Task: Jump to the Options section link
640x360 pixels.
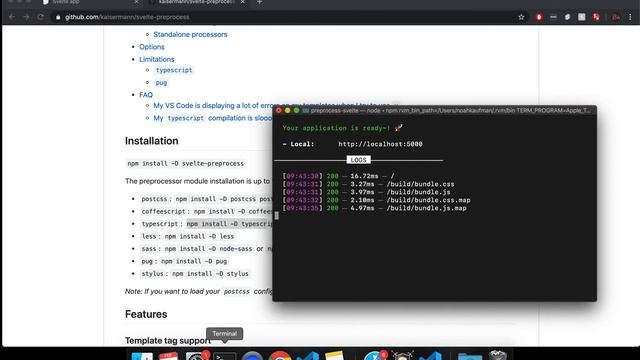Action: (152, 47)
